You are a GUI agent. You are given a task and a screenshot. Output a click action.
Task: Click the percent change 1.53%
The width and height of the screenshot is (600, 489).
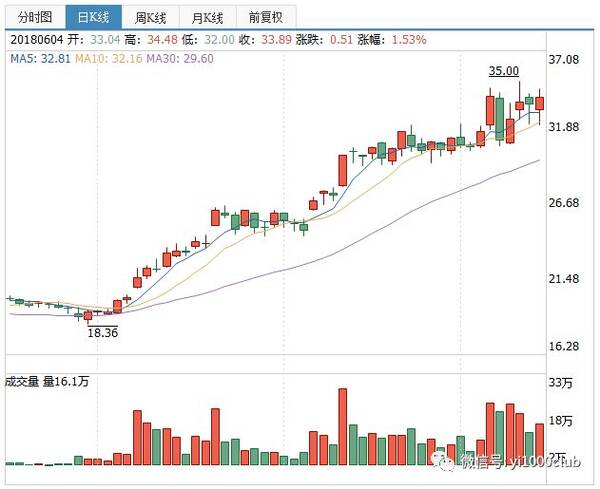pos(409,39)
